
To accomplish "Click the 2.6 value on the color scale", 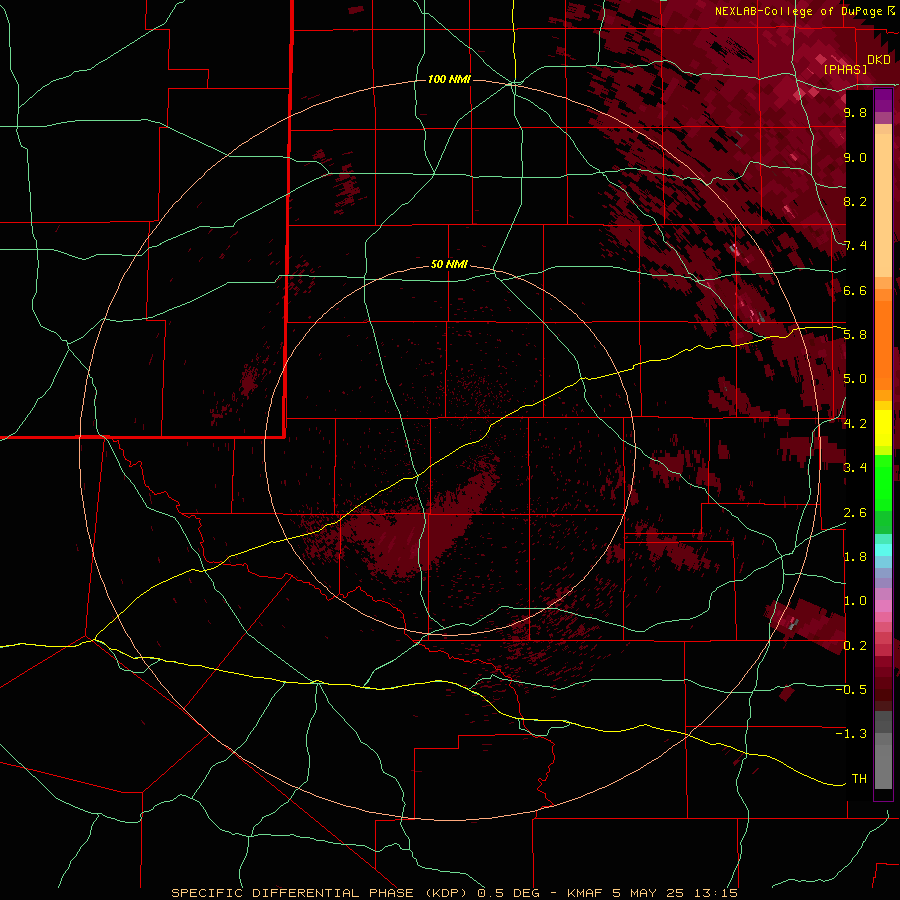I will (x=855, y=513).
